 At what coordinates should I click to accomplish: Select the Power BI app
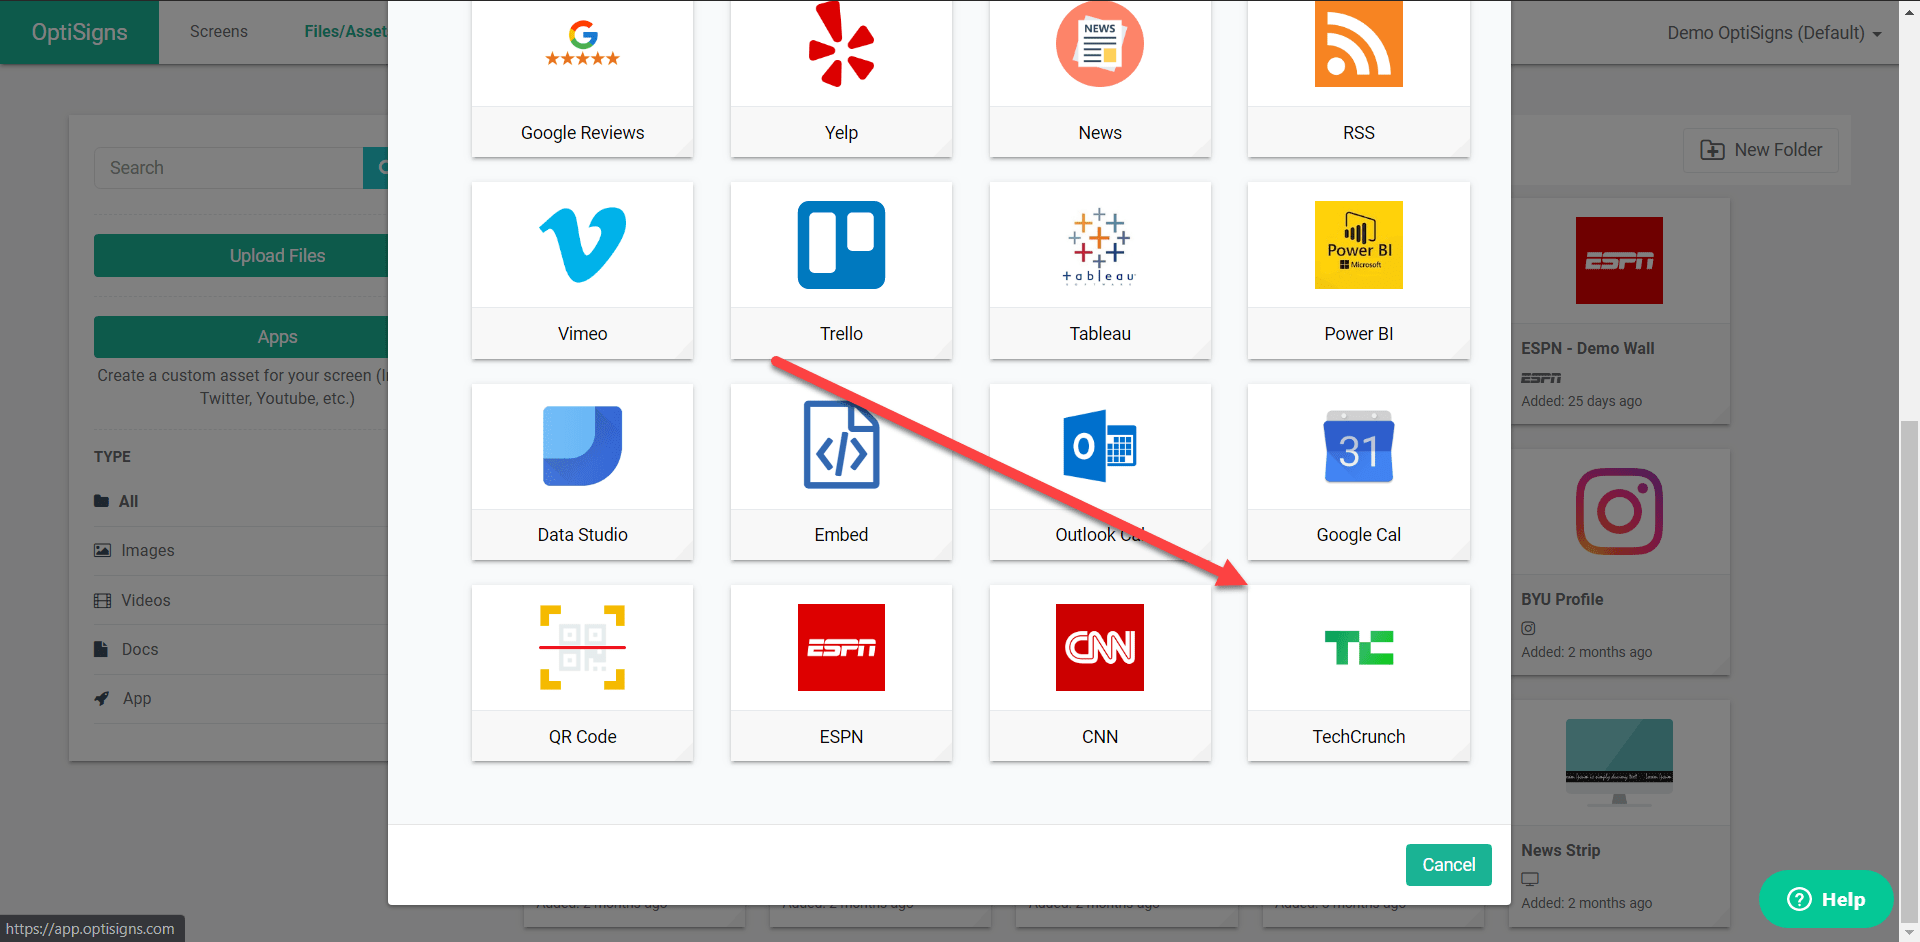coord(1358,270)
